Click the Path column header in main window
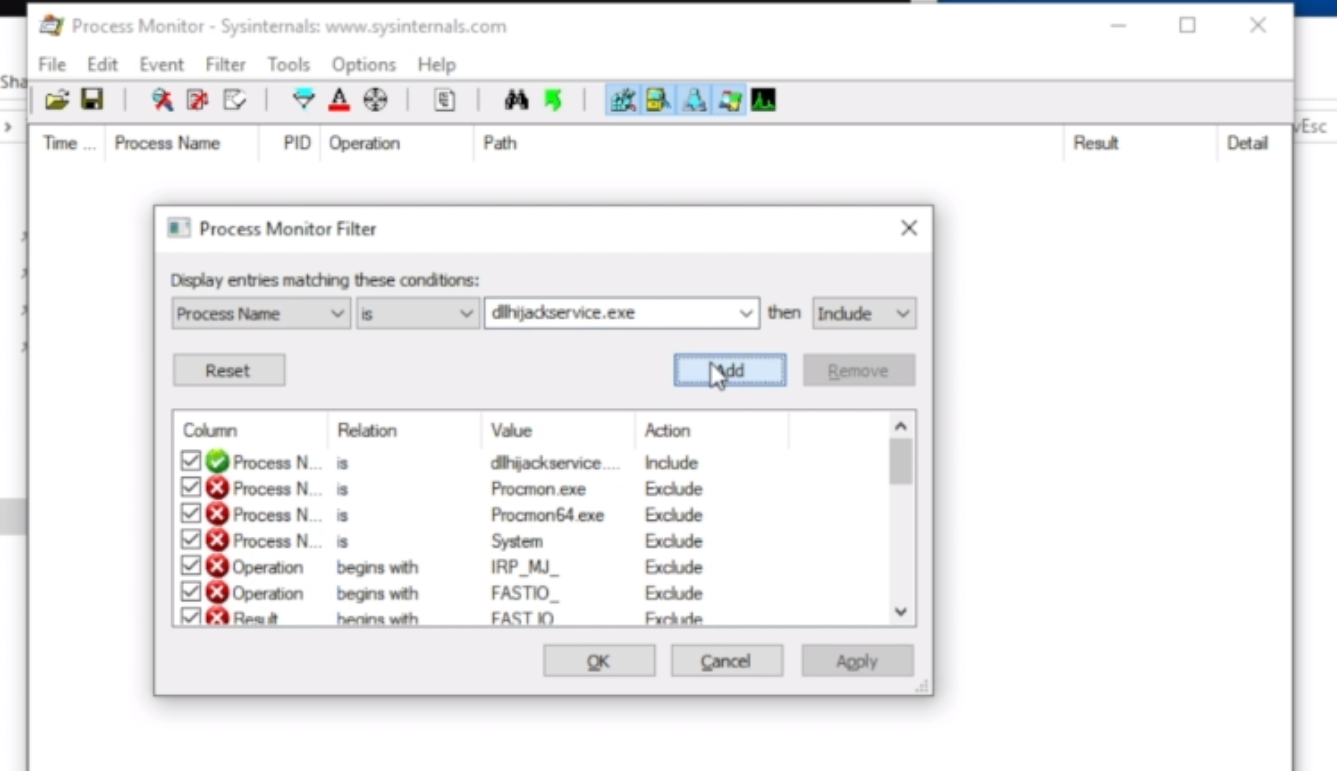This screenshot has width=1337, height=771. click(768, 143)
